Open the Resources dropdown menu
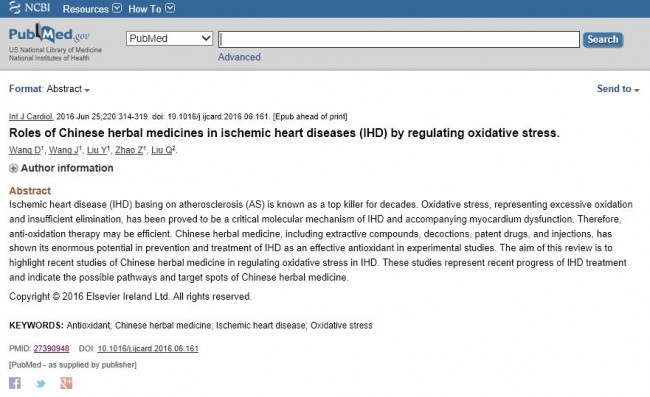Image resolution: width=650 pixels, height=397 pixels. (x=92, y=9)
